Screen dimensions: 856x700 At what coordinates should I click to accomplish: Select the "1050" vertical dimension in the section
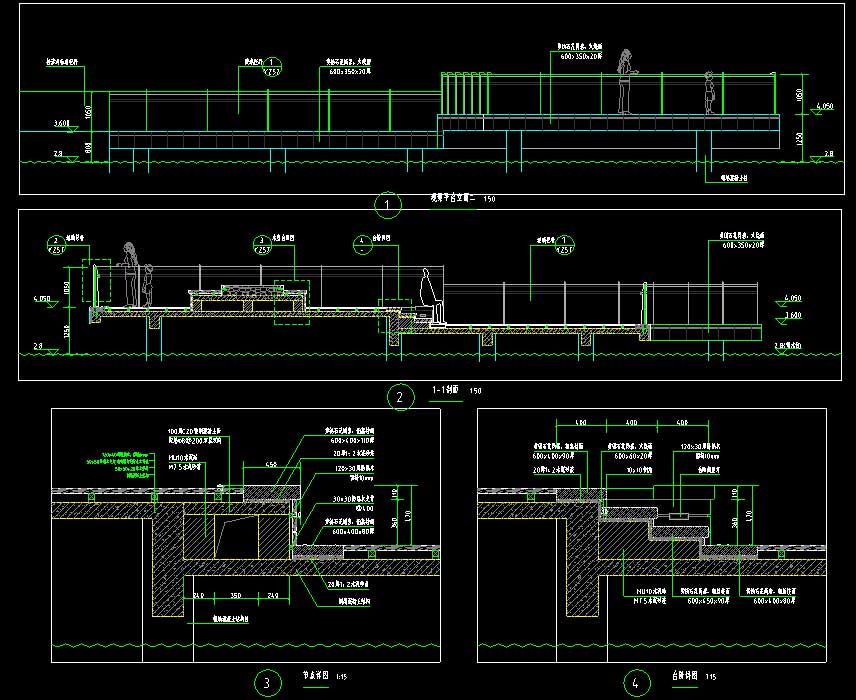pos(67,287)
